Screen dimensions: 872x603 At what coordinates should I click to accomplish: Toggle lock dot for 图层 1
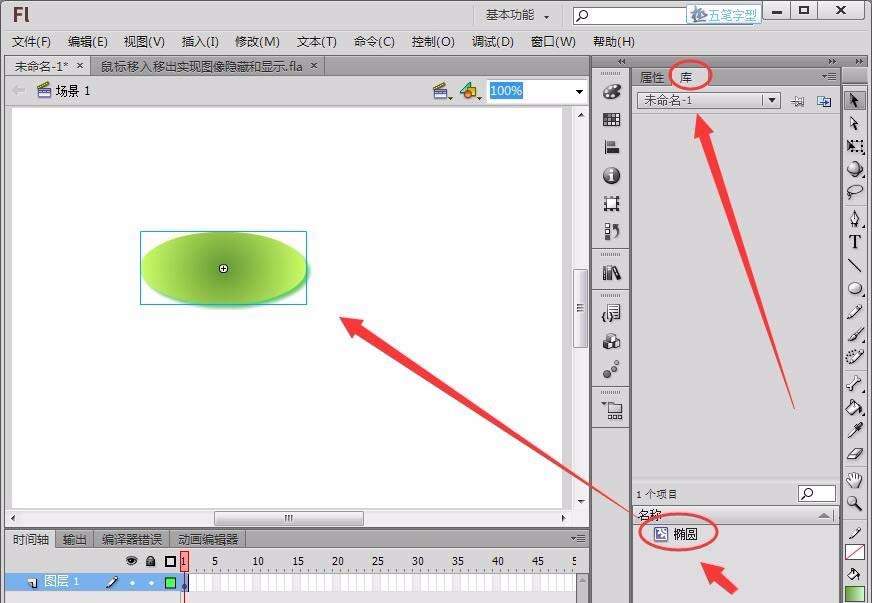coord(151,583)
